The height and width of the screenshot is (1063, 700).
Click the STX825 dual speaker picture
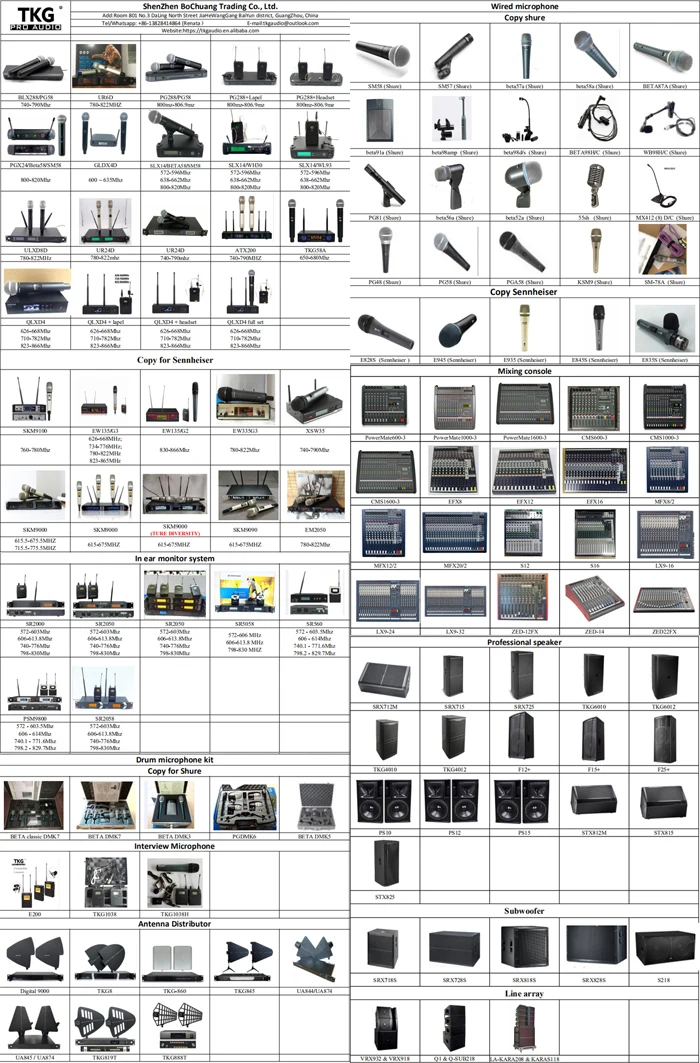click(385, 862)
